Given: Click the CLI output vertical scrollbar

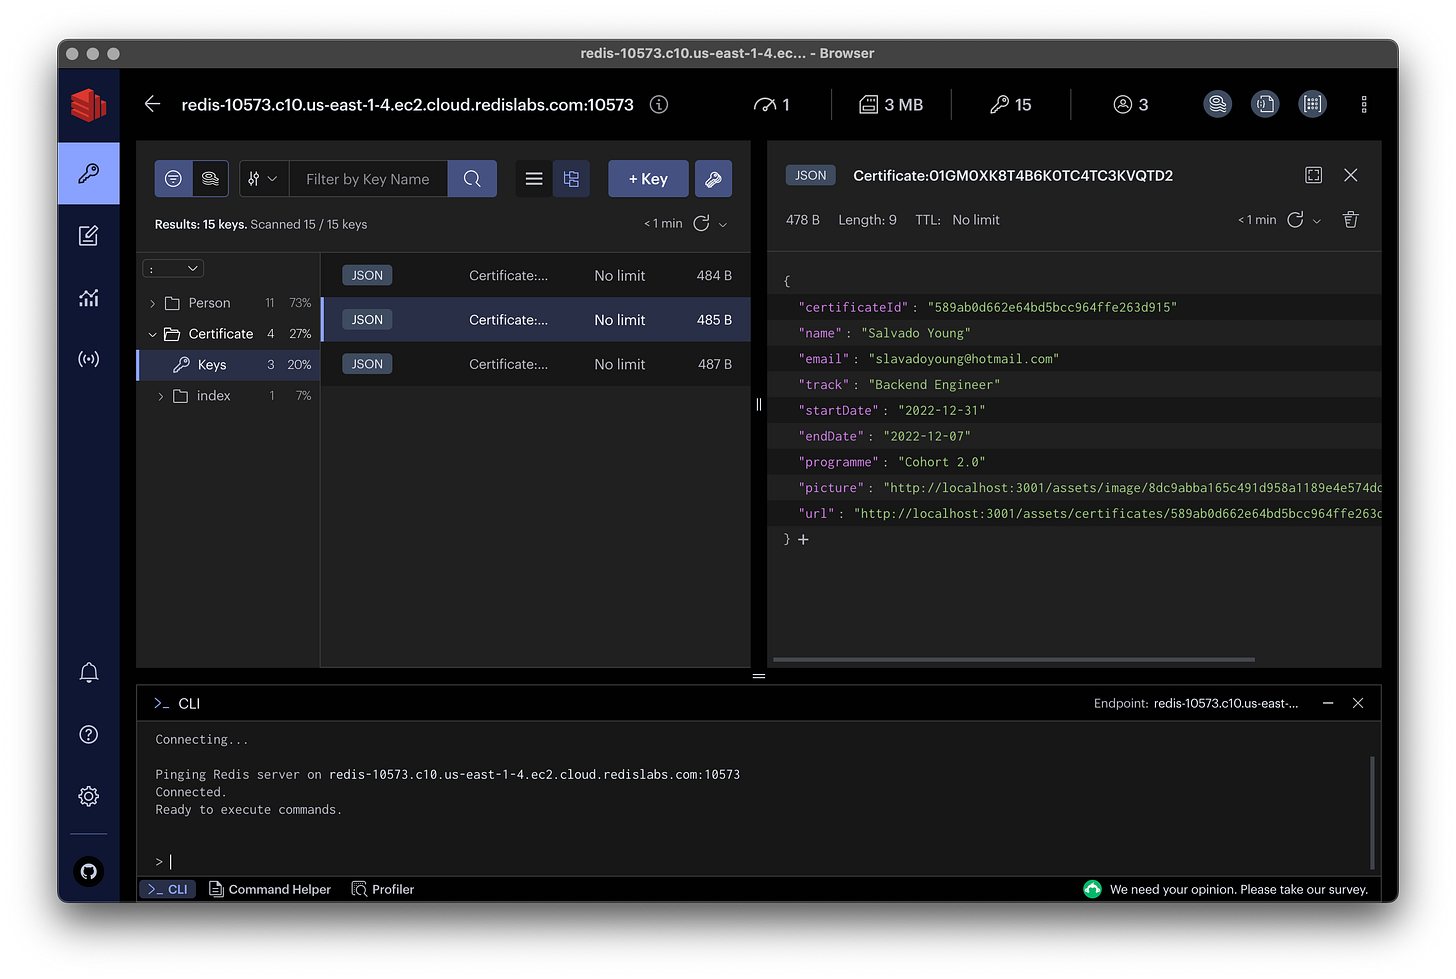Looking at the screenshot, I should click(1372, 812).
